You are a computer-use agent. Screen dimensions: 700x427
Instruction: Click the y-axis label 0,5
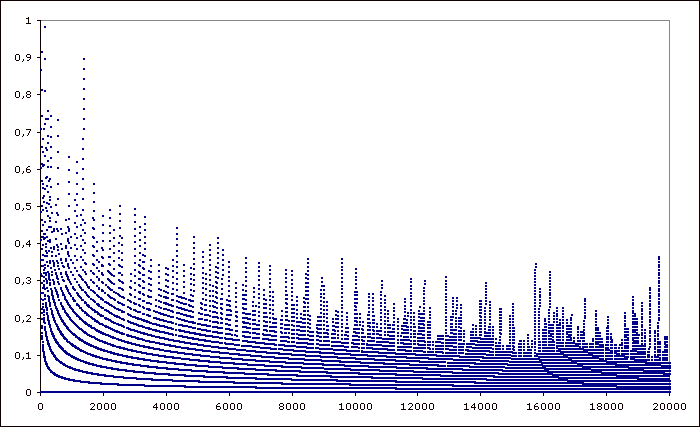(x=23, y=206)
